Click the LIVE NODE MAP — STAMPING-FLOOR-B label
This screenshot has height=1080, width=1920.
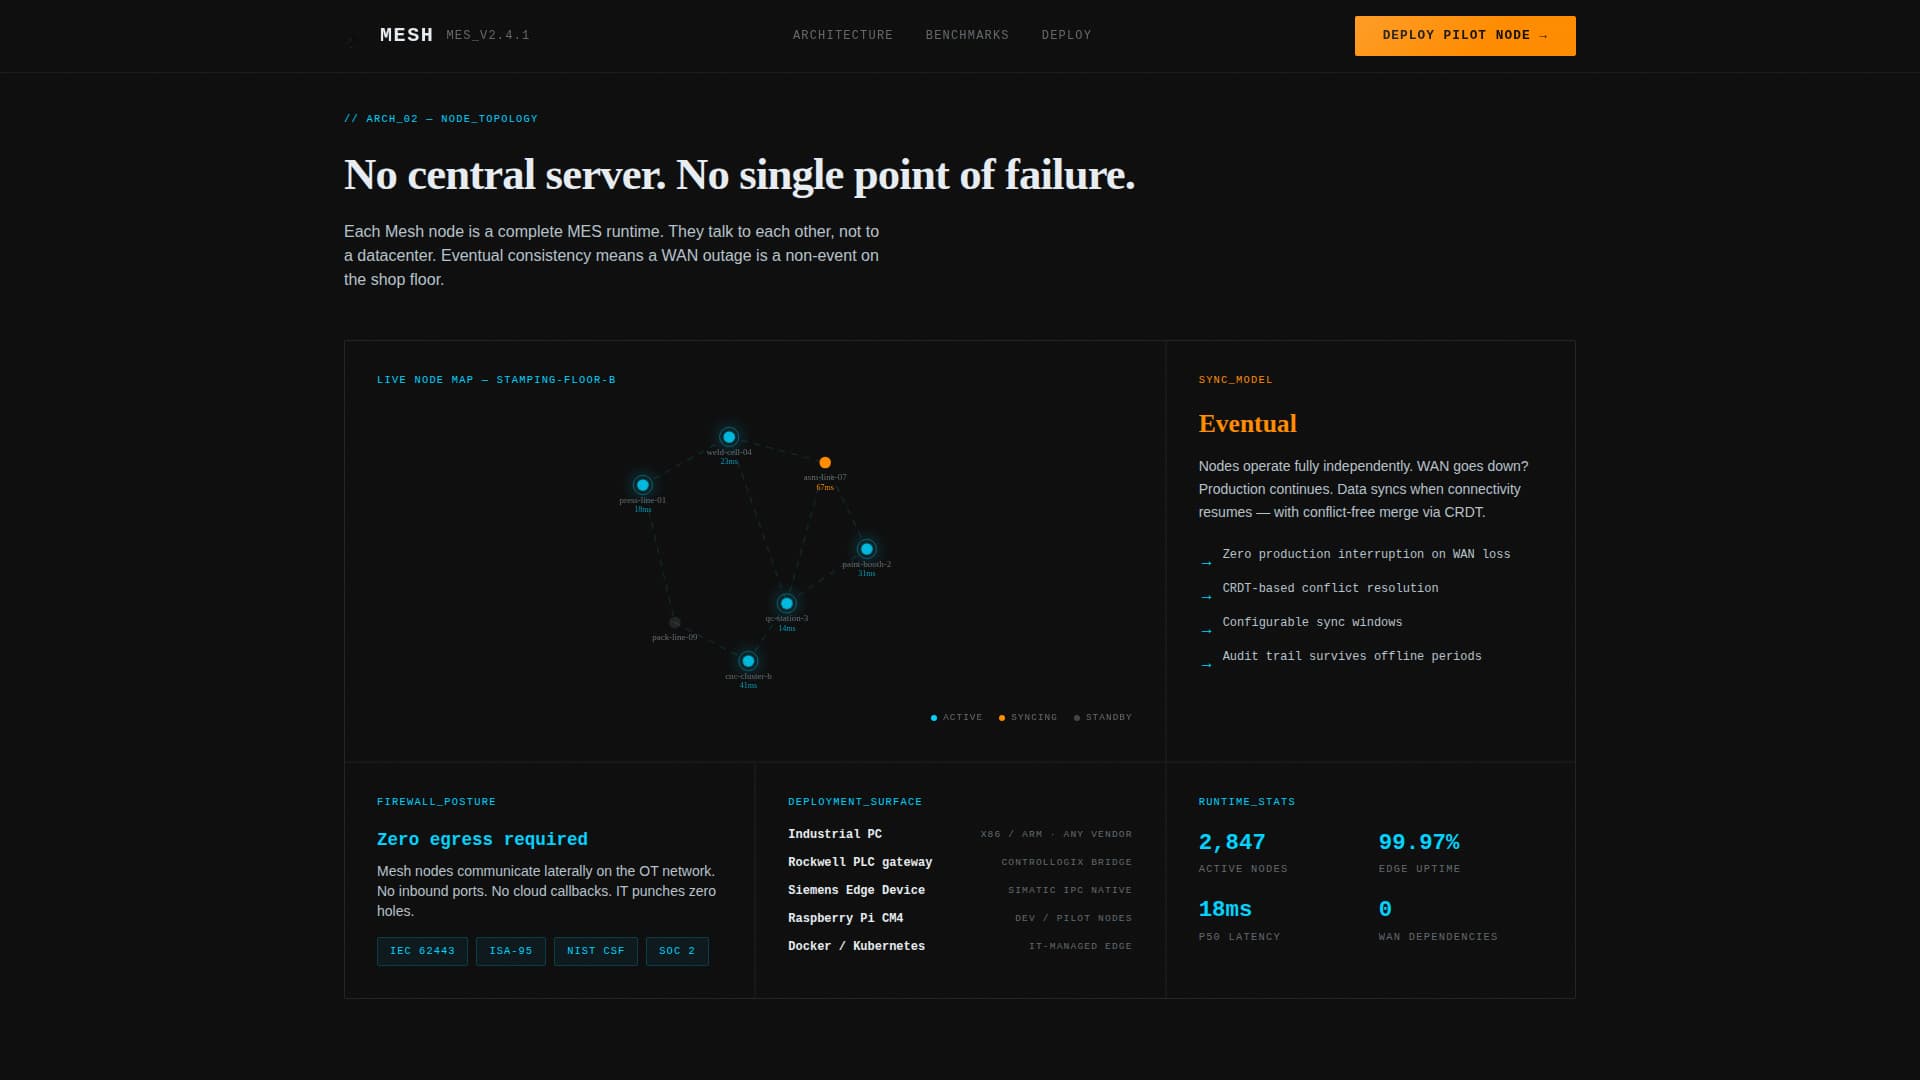[x=496, y=380]
